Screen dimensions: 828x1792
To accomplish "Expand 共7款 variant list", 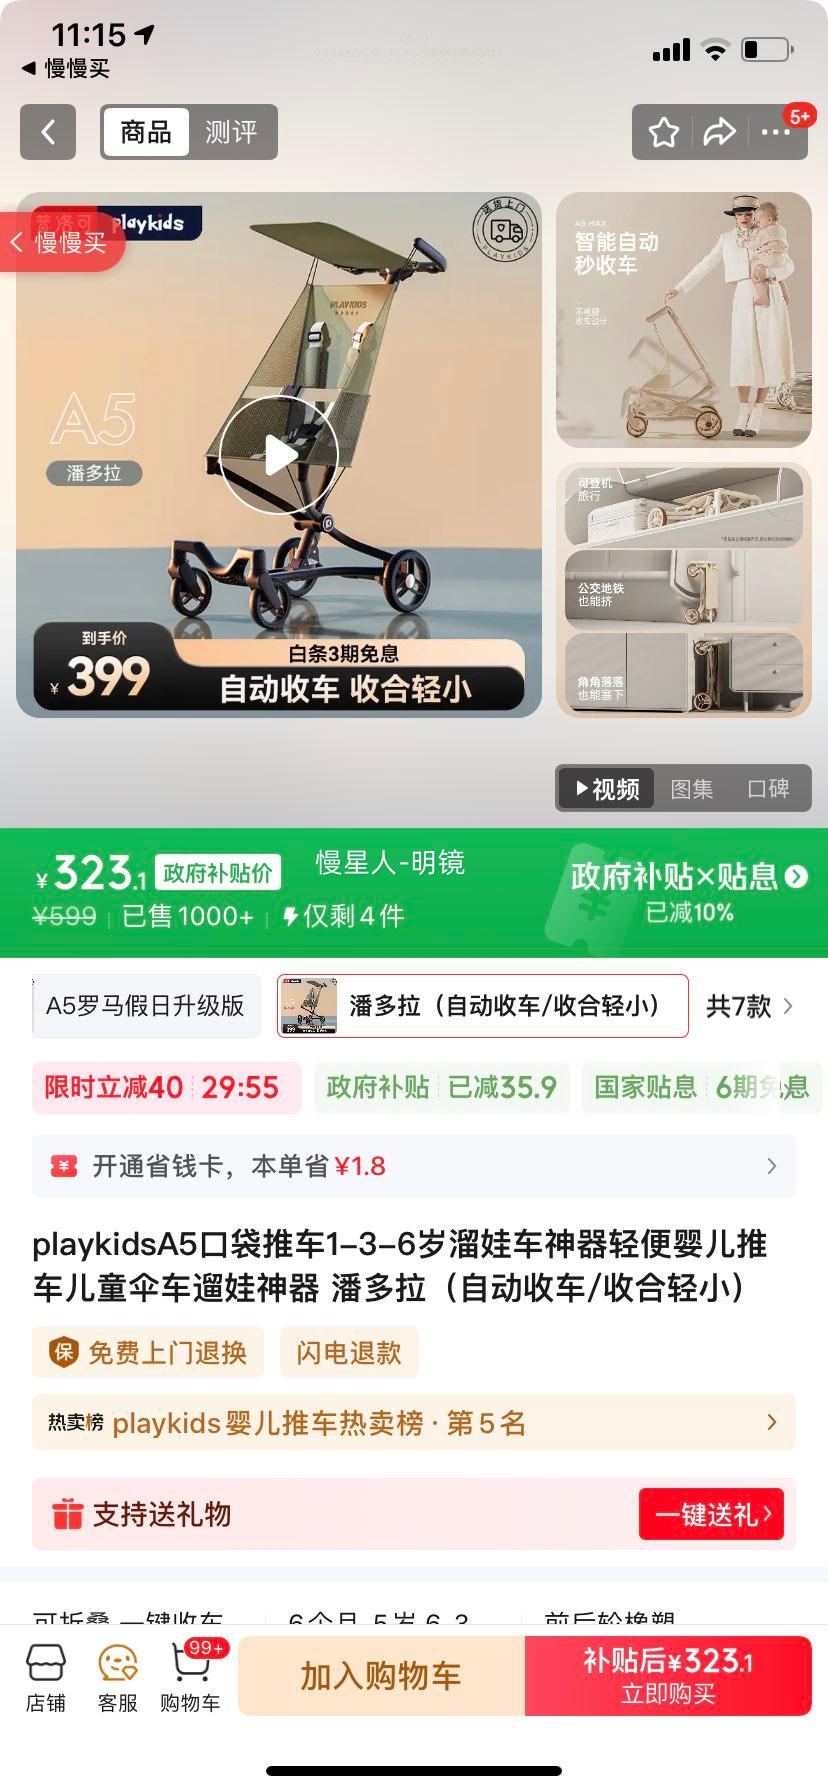I will 750,1006.
